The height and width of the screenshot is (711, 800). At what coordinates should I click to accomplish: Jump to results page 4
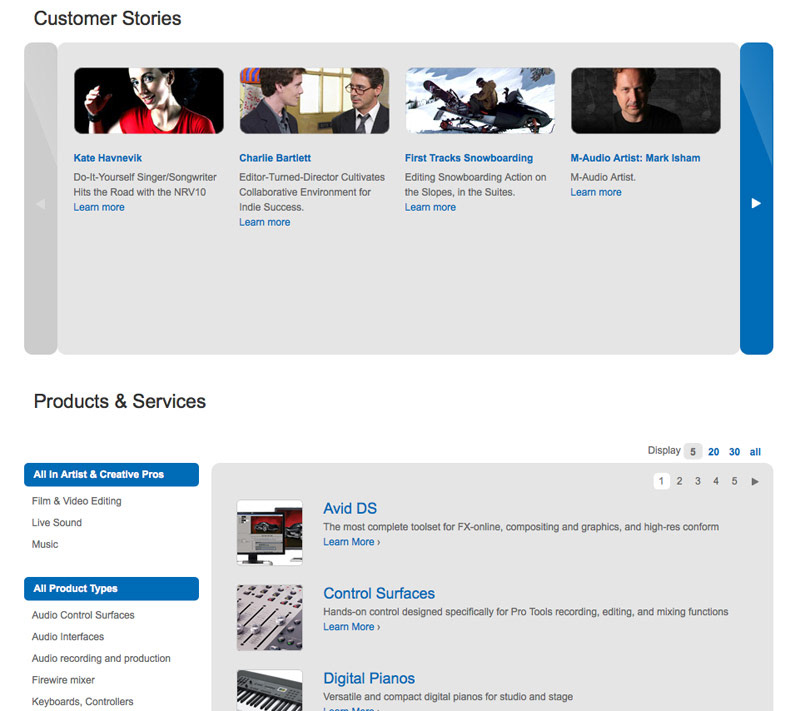pos(716,481)
